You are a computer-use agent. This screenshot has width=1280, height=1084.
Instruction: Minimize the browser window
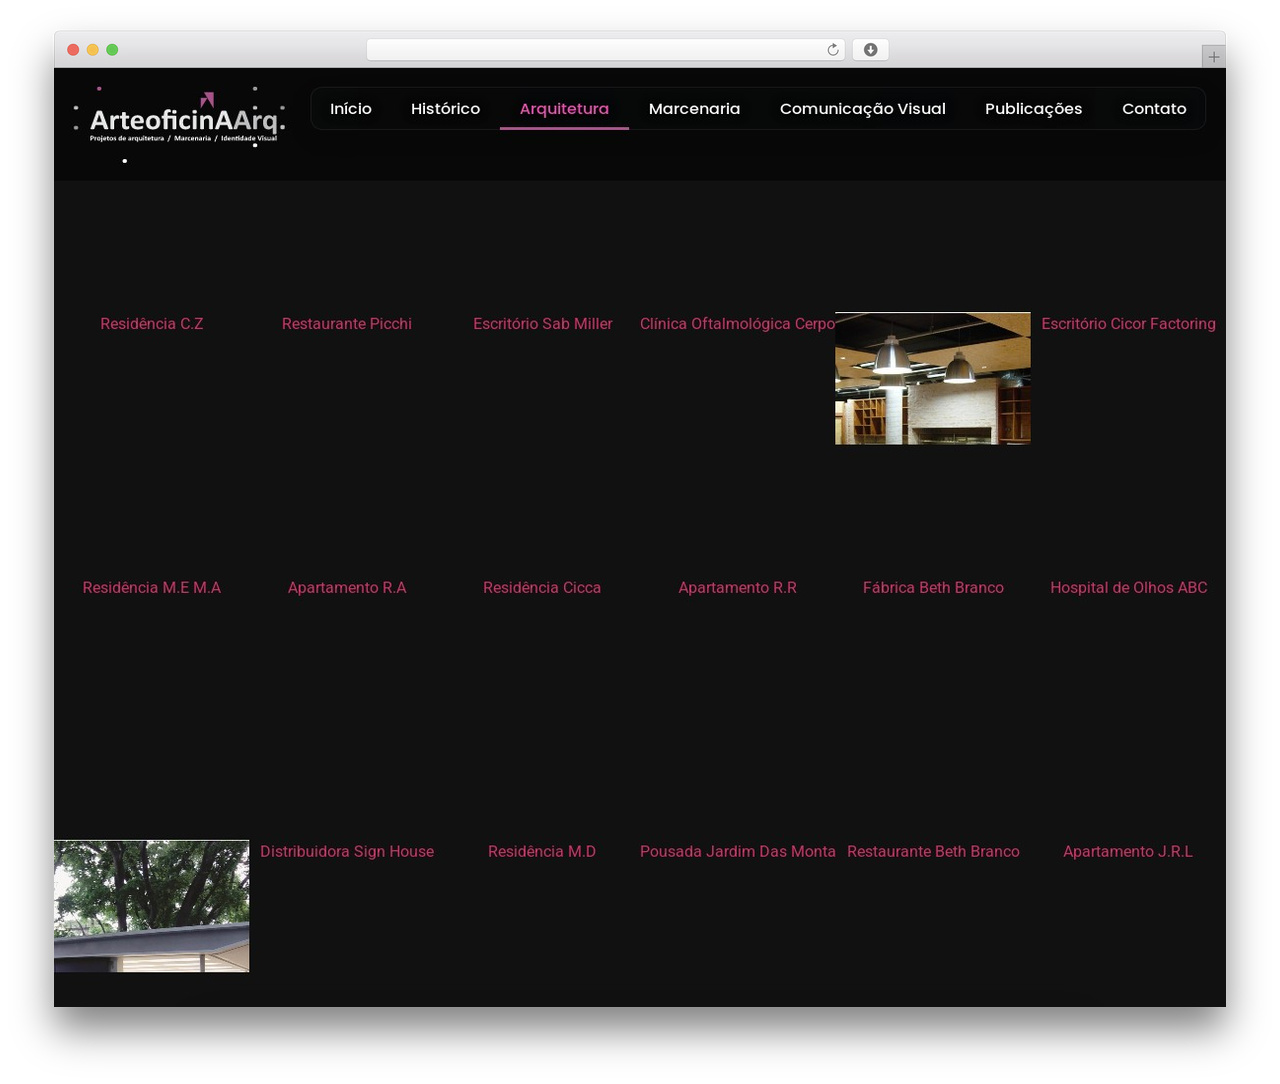coord(92,50)
